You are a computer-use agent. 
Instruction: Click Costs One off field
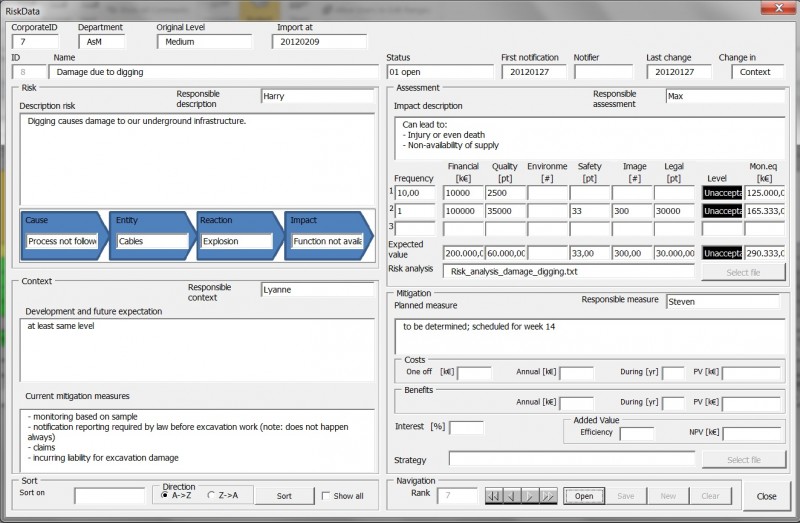point(474,373)
